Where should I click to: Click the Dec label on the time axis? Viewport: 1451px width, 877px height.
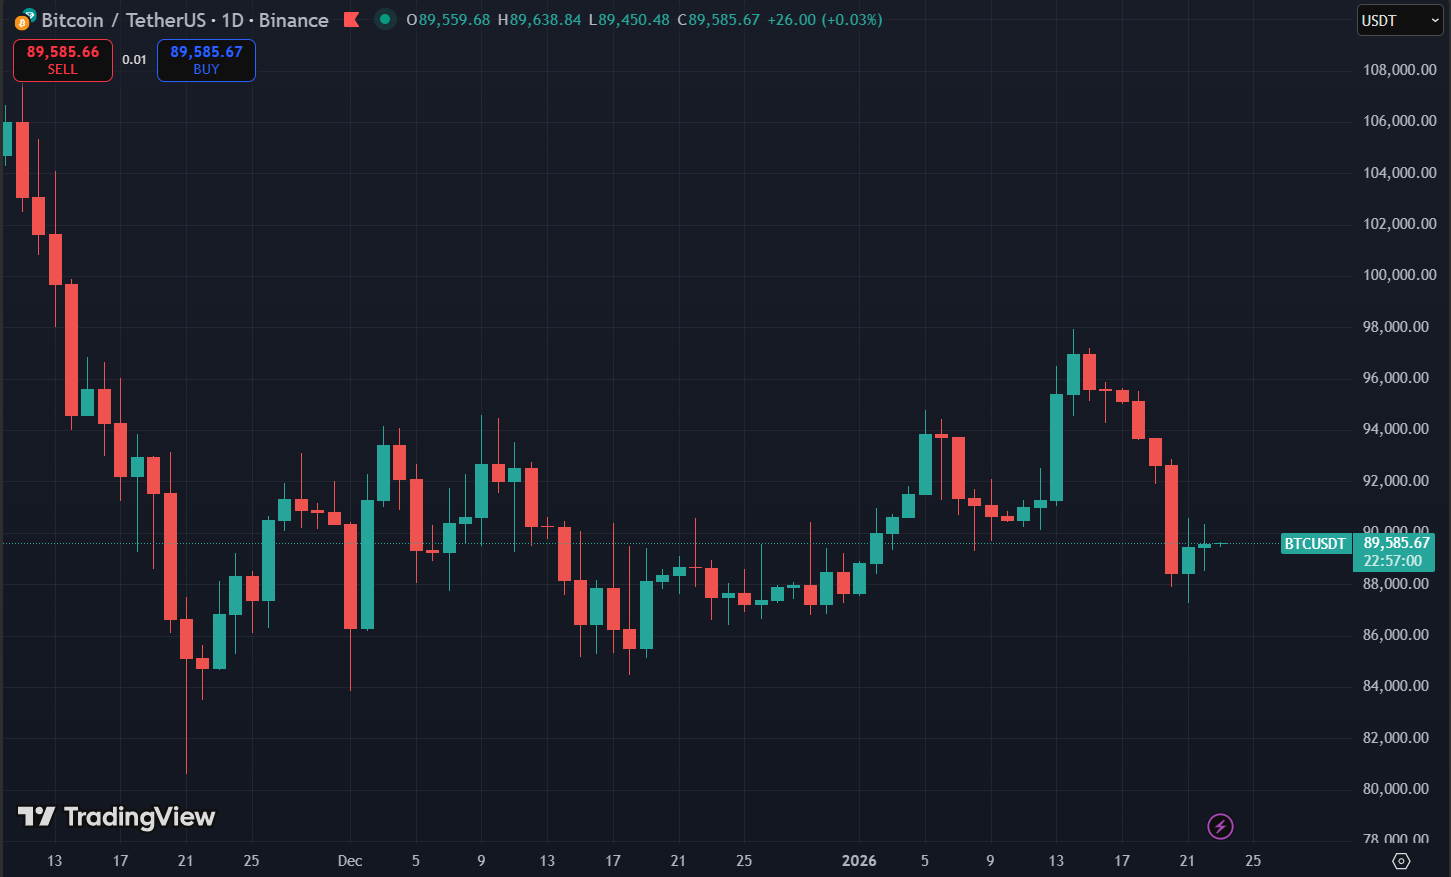(x=349, y=861)
